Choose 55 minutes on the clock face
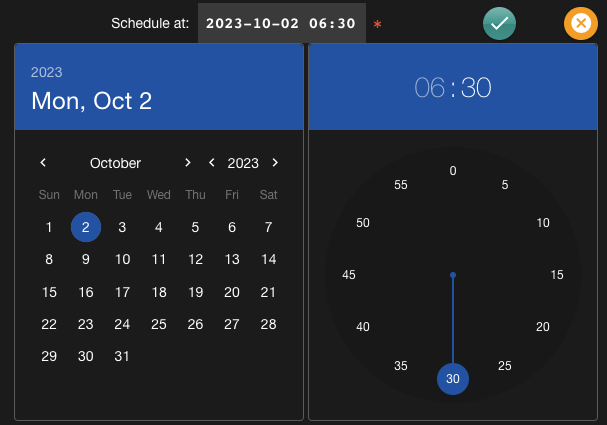607x425 pixels. (401, 185)
